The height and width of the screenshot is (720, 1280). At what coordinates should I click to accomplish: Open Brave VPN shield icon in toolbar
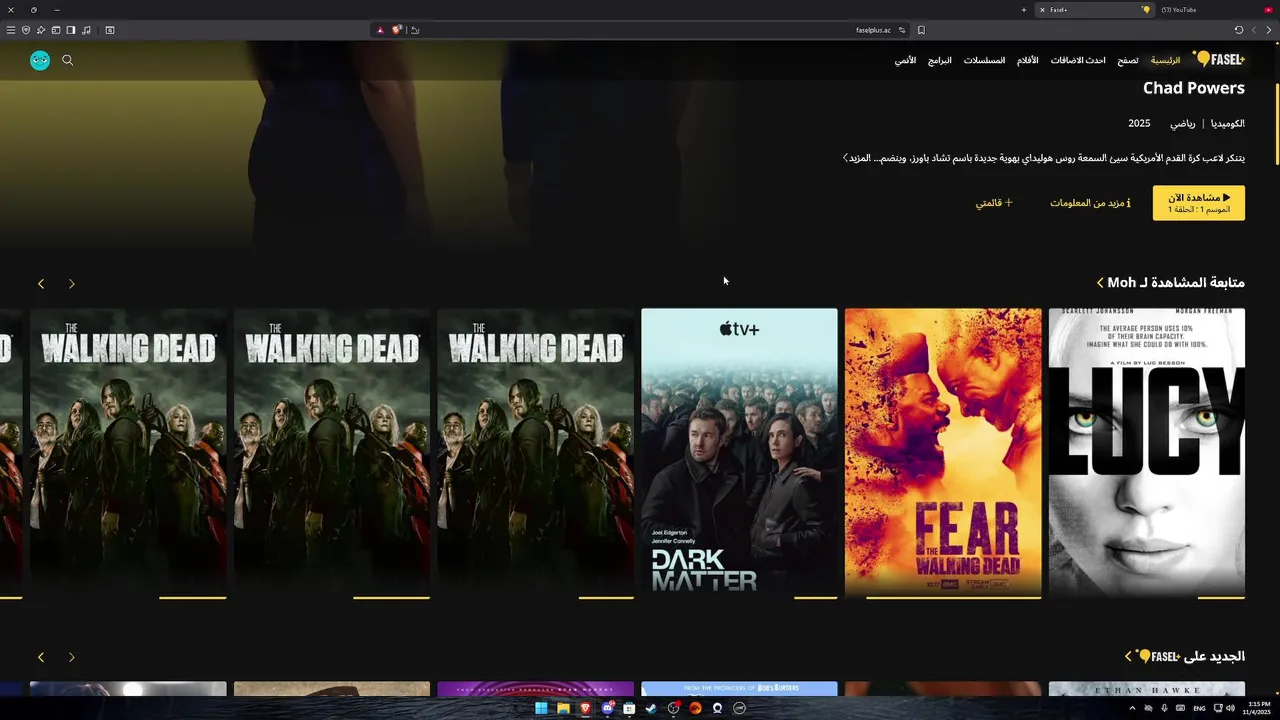coord(26,30)
